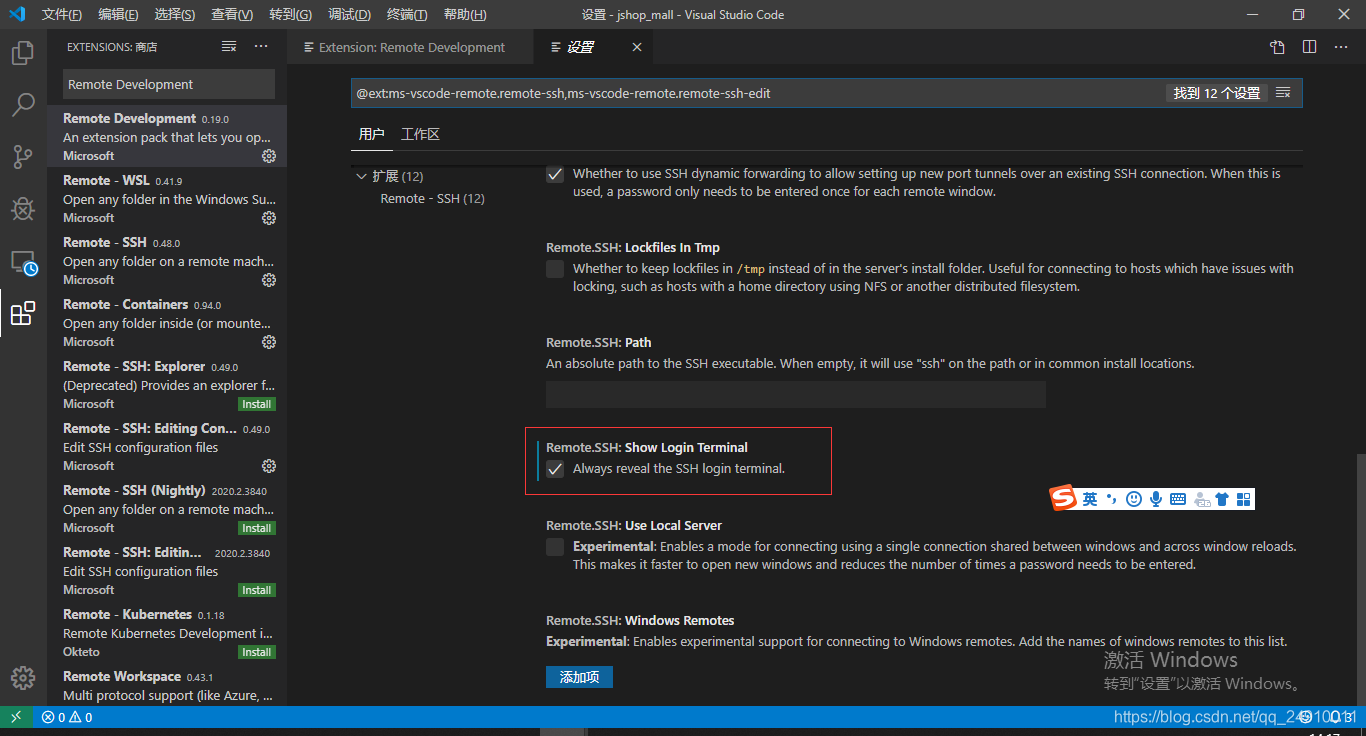Click Sogou input method S logo
Screen dimensions: 1366x736
click(x=1063, y=498)
